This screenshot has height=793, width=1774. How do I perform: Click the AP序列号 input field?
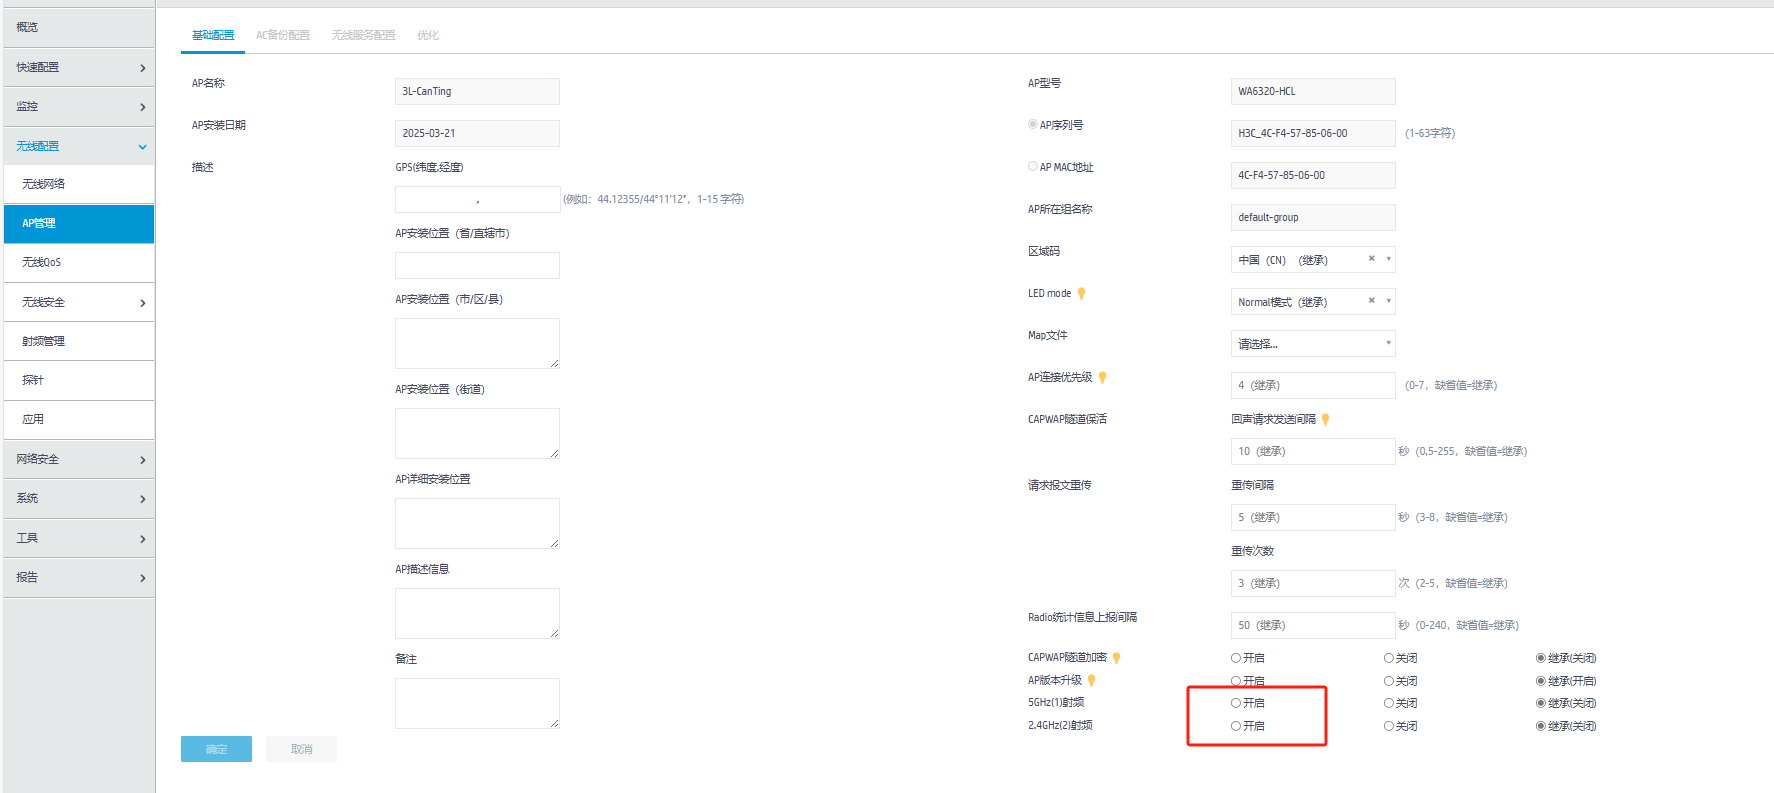[x=1313, y=133]
